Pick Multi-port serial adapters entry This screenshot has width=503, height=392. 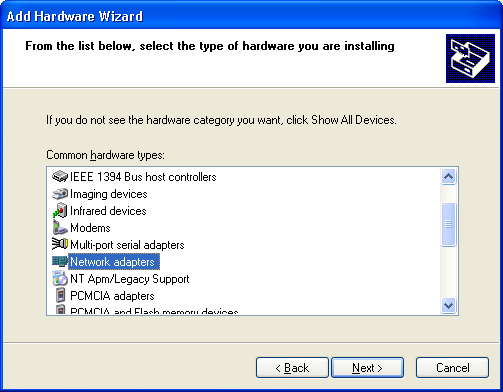click(127, 245)
